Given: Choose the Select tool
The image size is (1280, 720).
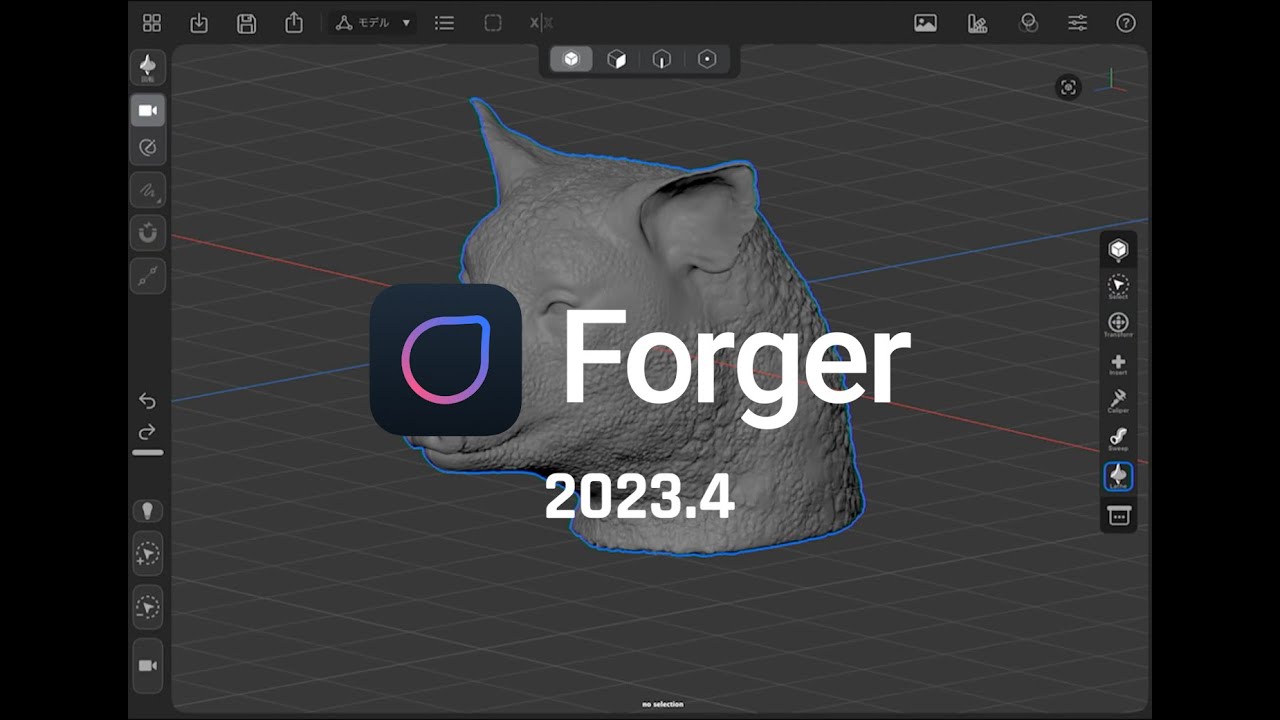Looking at the screenshot, I should pyautogui.click(x=1118, y=287).
